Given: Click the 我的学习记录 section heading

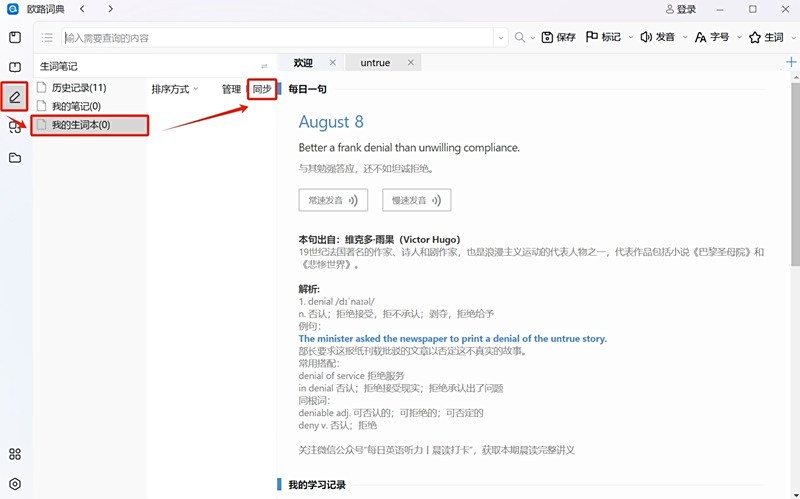Looking at the screenshot, I should 317,485.
